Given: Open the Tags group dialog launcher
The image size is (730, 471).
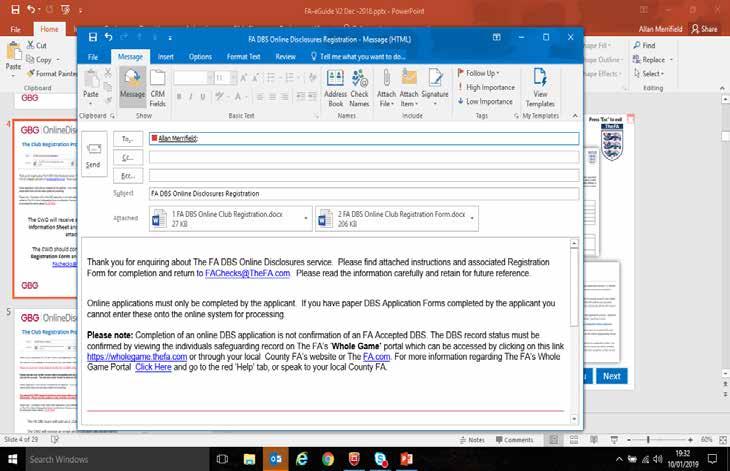Looking at the screenshot, I should [516, 116].
